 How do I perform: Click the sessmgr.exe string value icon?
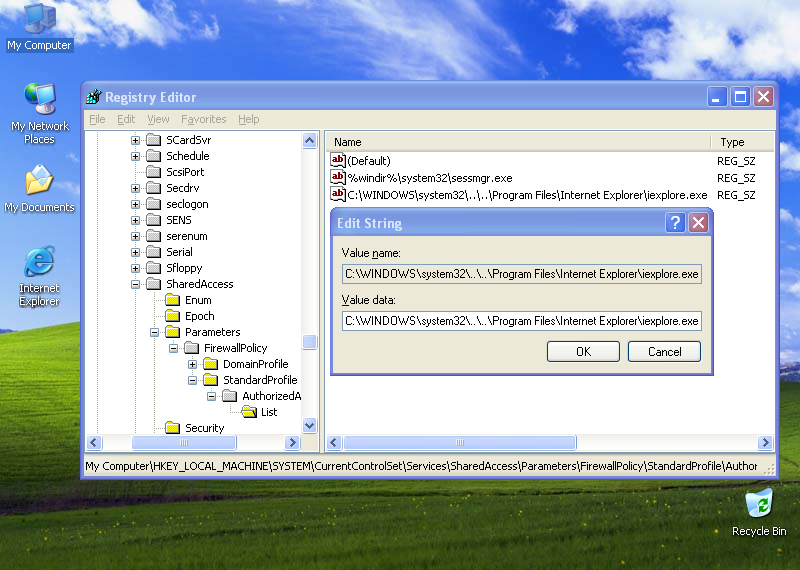click(338, 178)
